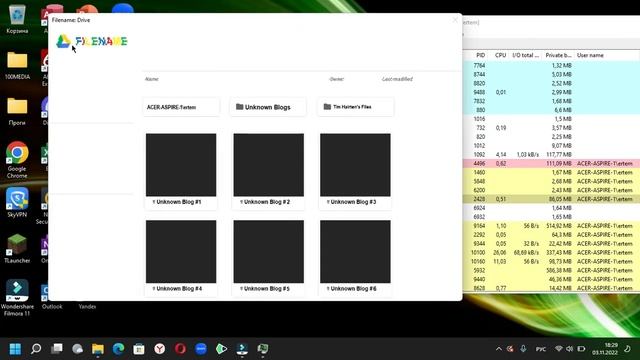Click the Google Drive logo icon

pos(63,41)
